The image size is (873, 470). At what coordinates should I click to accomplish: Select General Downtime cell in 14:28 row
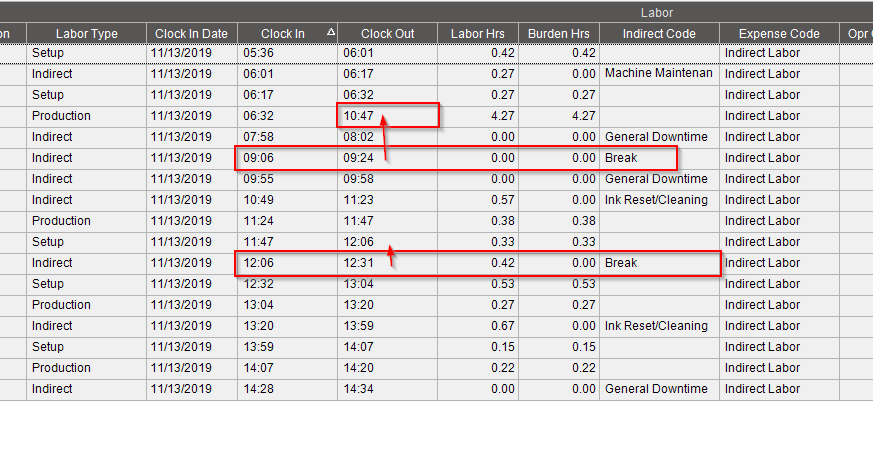(659, 389)
